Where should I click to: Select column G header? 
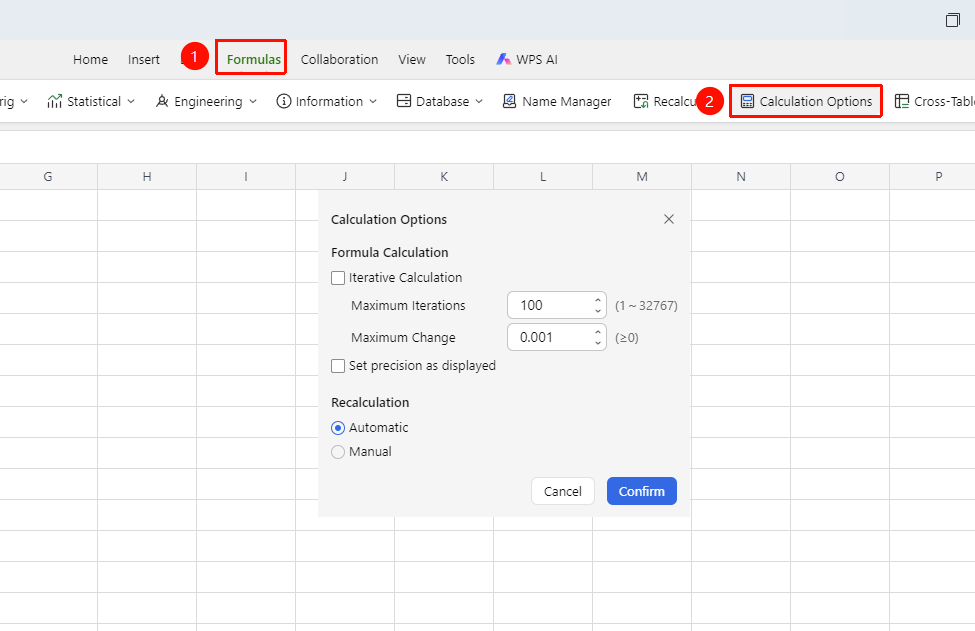click(48, 177)
